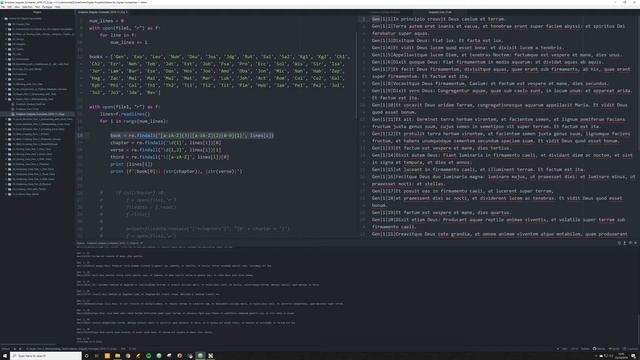
Task: Click the active Atom icon on taskbar
Action: (x=200, y=356)
